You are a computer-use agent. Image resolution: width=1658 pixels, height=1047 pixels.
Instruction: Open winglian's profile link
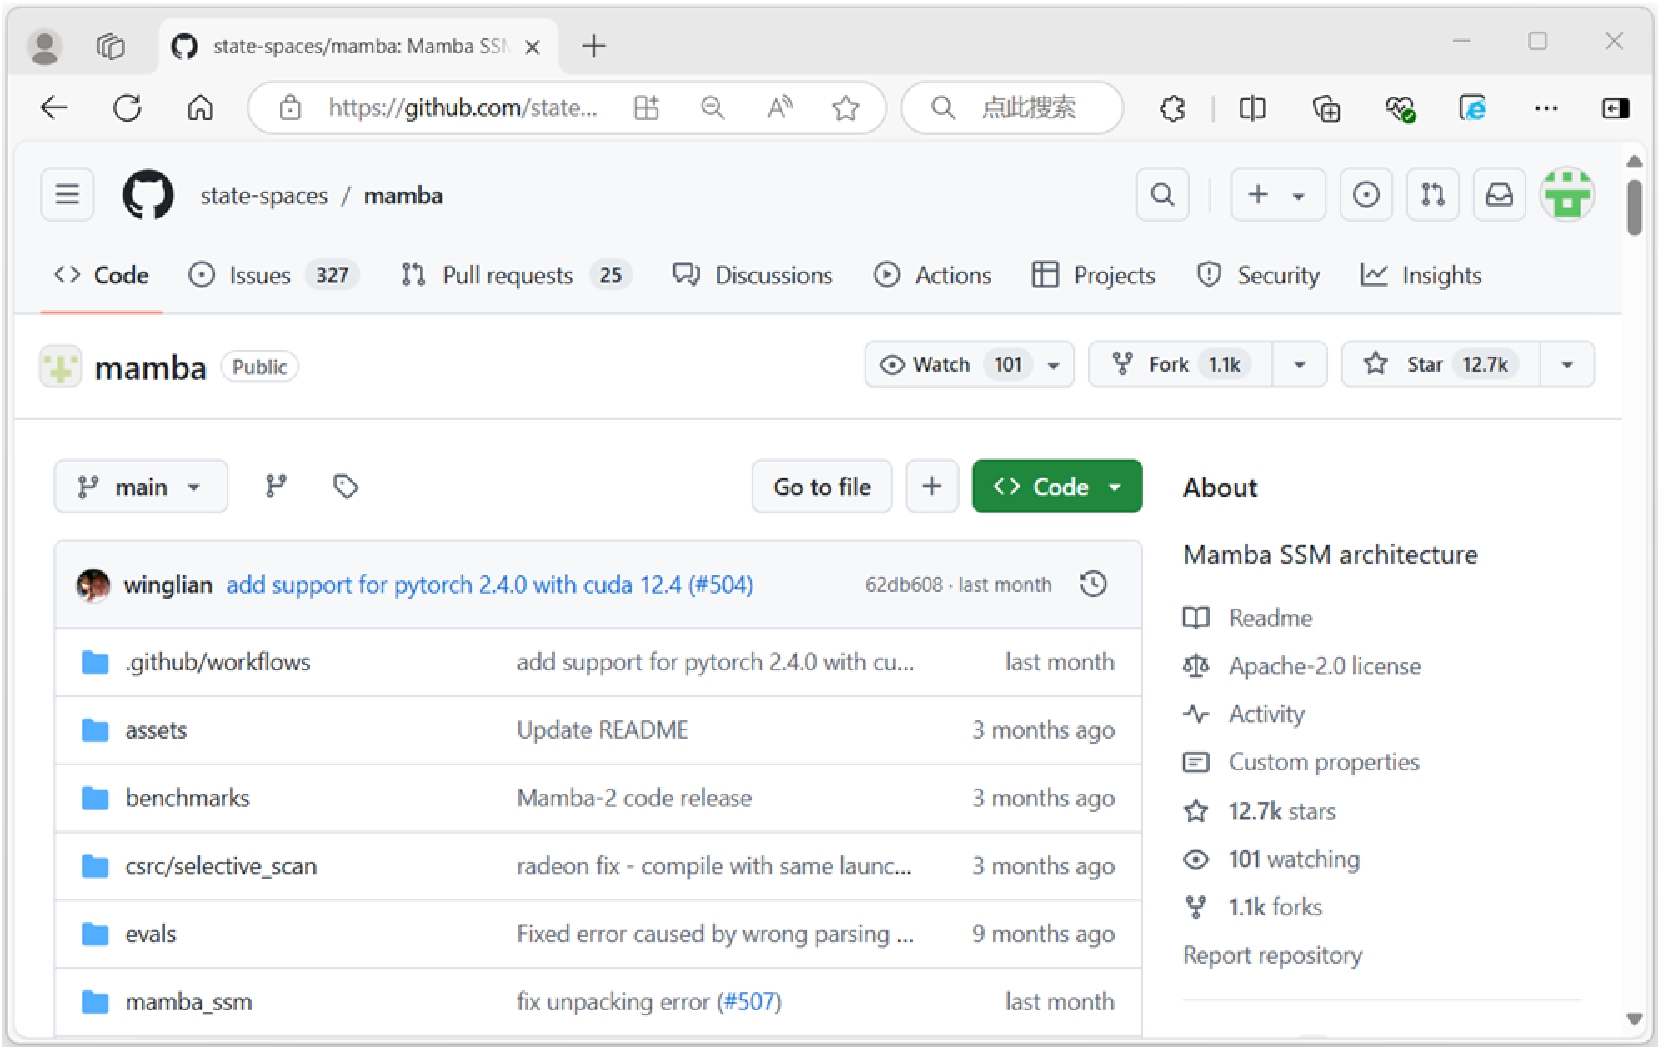168,584
